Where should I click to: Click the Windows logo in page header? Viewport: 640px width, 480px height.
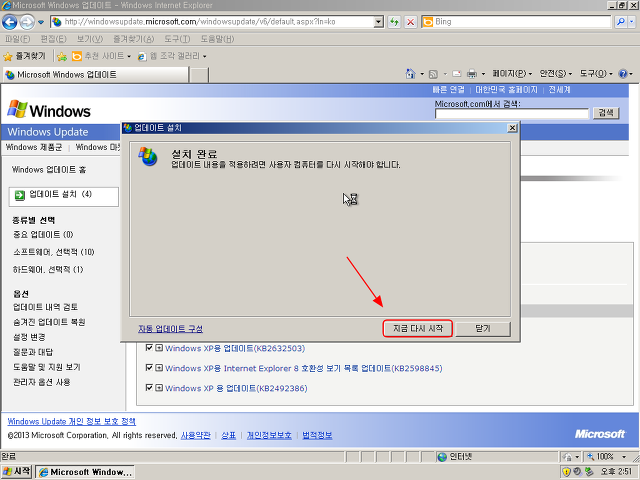click(49, 110)
